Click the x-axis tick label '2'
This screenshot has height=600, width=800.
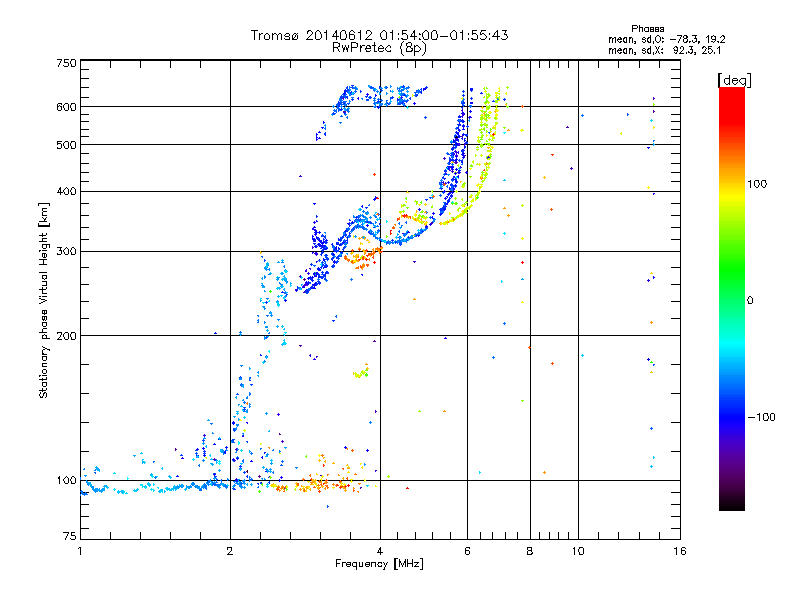(230, 551)
